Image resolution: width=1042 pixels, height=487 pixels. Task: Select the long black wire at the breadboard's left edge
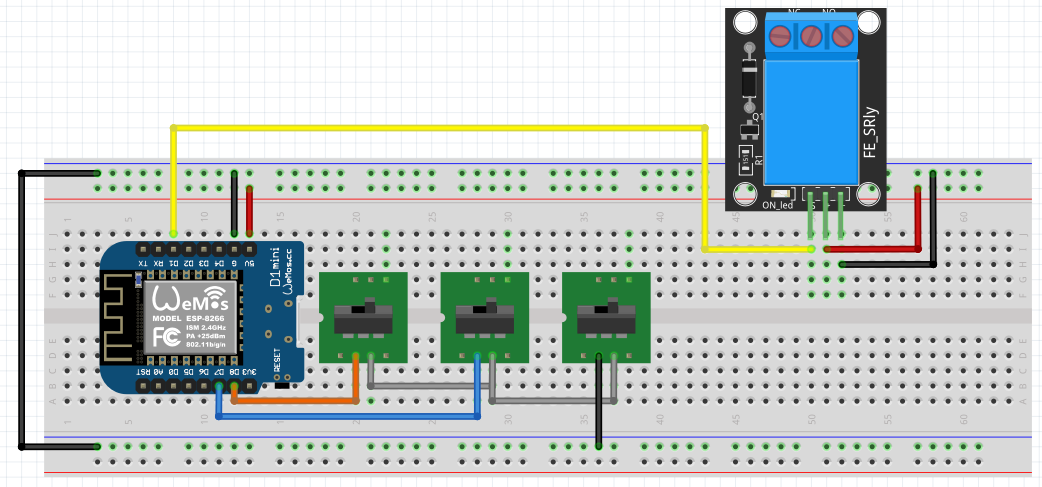[19, 310]
